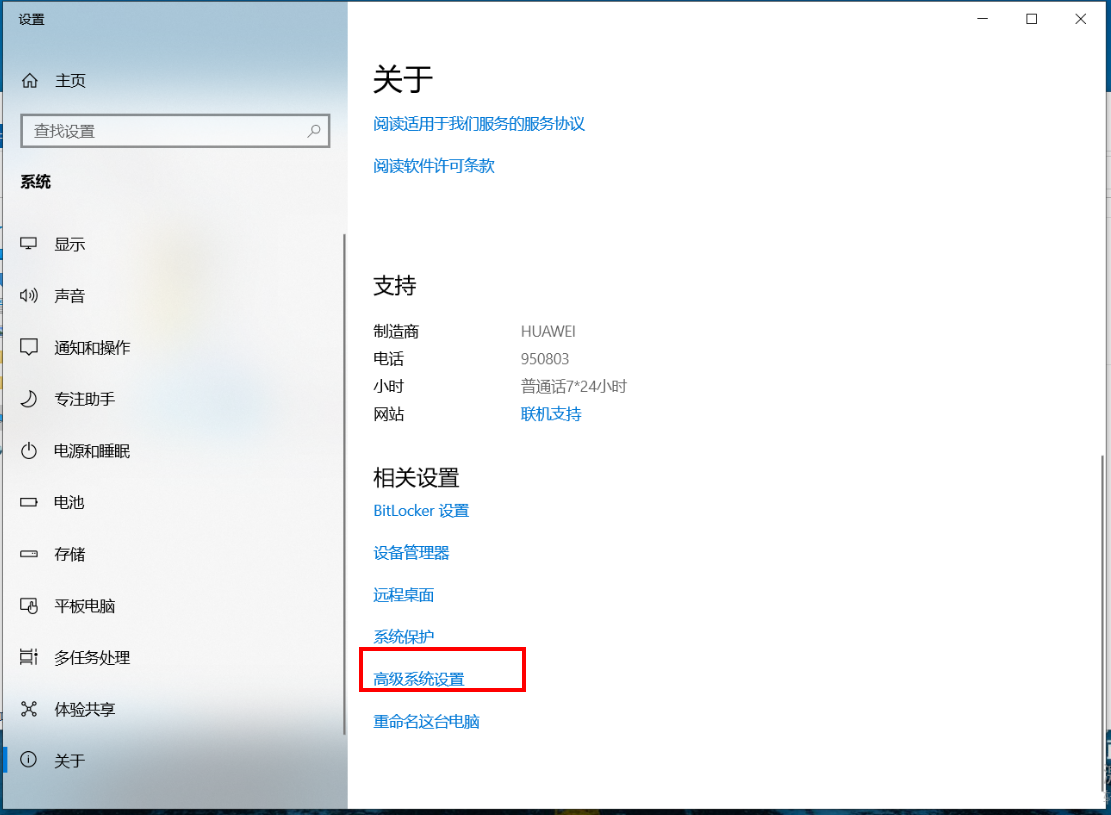Screen dimensions: 1111x815
Task: Open 系统保护 link
Action: point(404,636)
